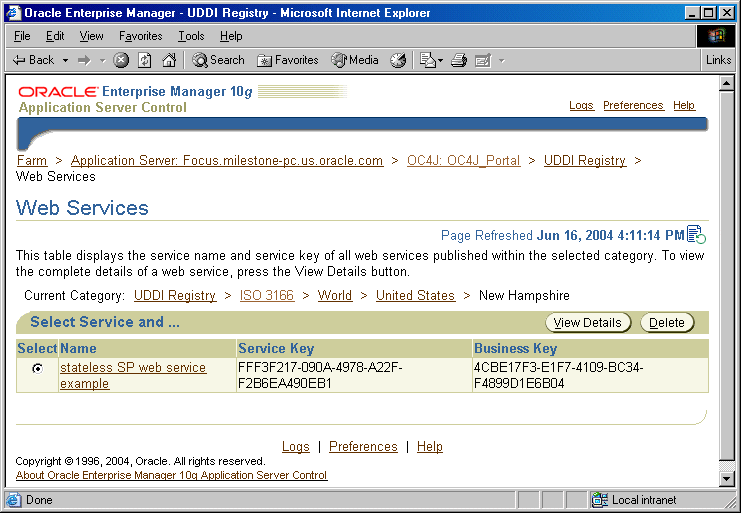Reload the page with the browser Refresh icon
This screenshot has height=513, width=741.
(145, 60)
